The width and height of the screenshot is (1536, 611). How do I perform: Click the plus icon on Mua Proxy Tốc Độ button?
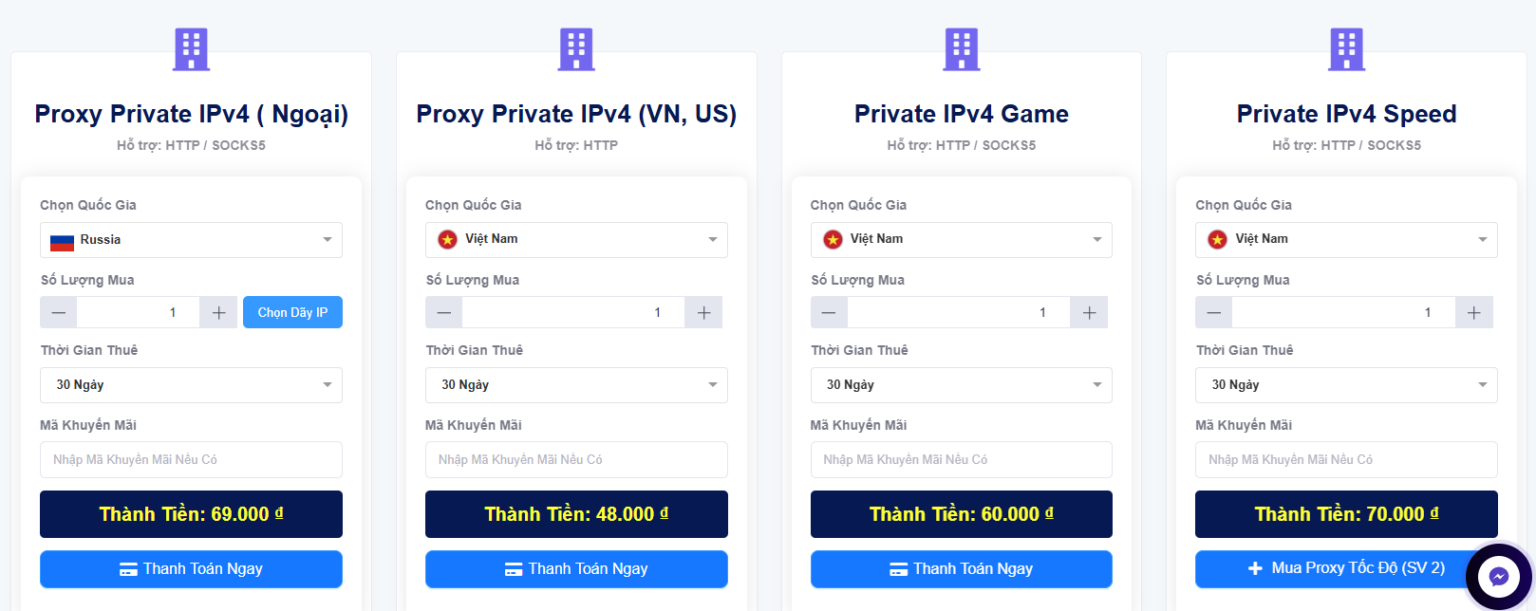pyautogui.click(x=1253, y=568)
